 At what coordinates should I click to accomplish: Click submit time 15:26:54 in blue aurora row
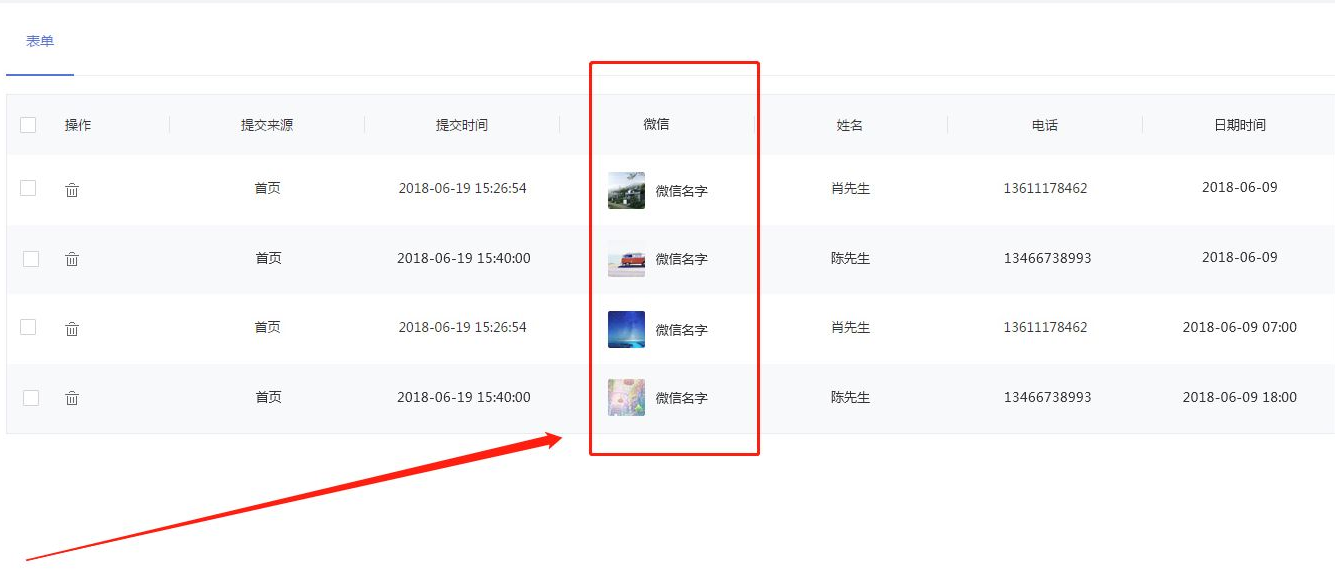462,327
